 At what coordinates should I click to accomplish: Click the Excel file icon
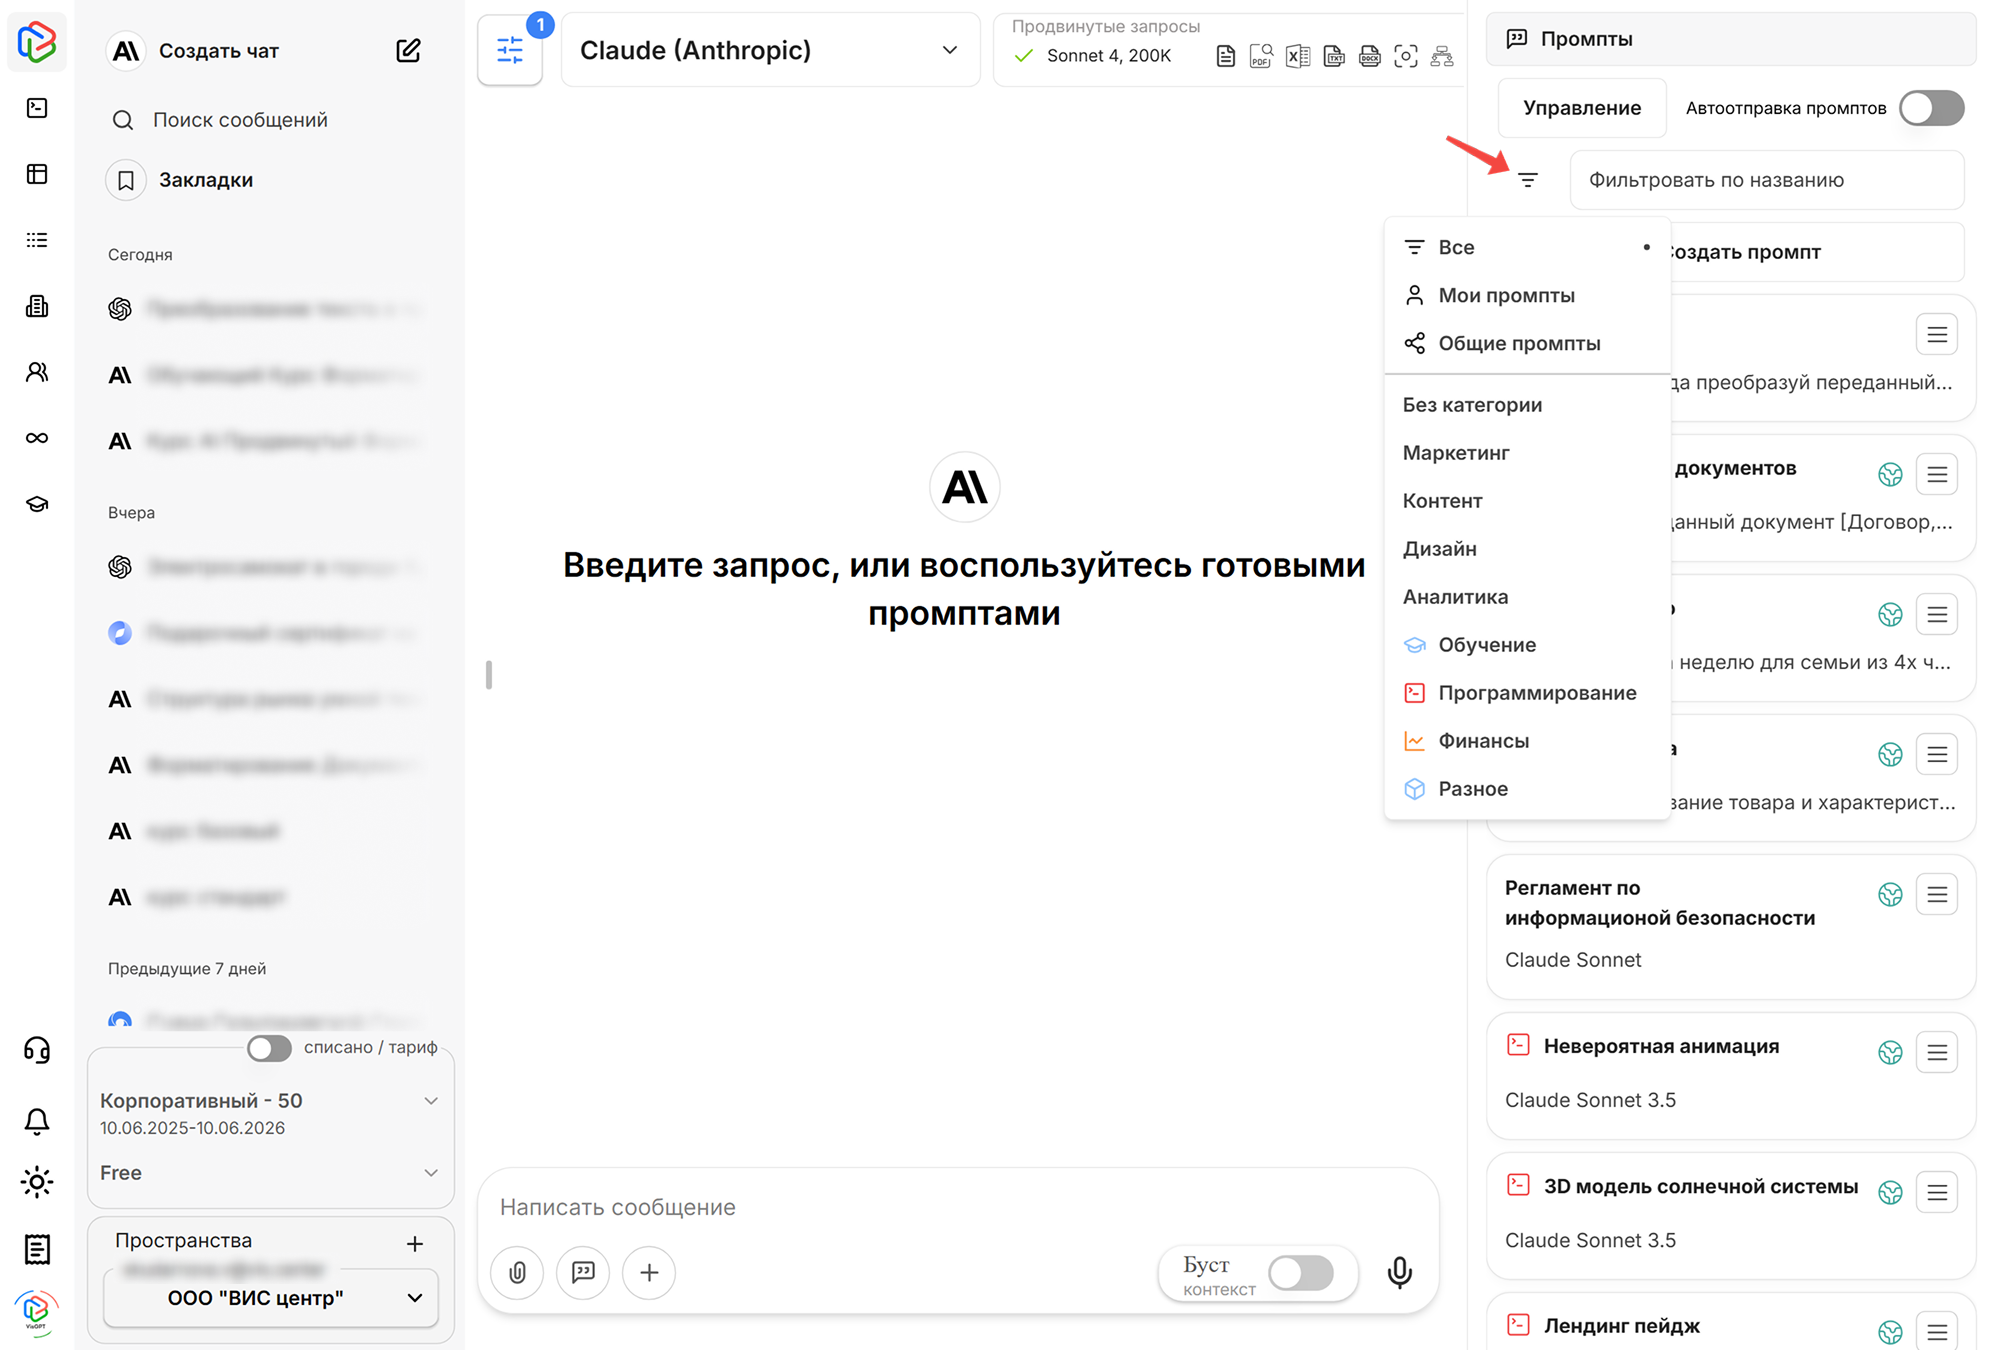pyautogui.click(x=1297, y=57)
